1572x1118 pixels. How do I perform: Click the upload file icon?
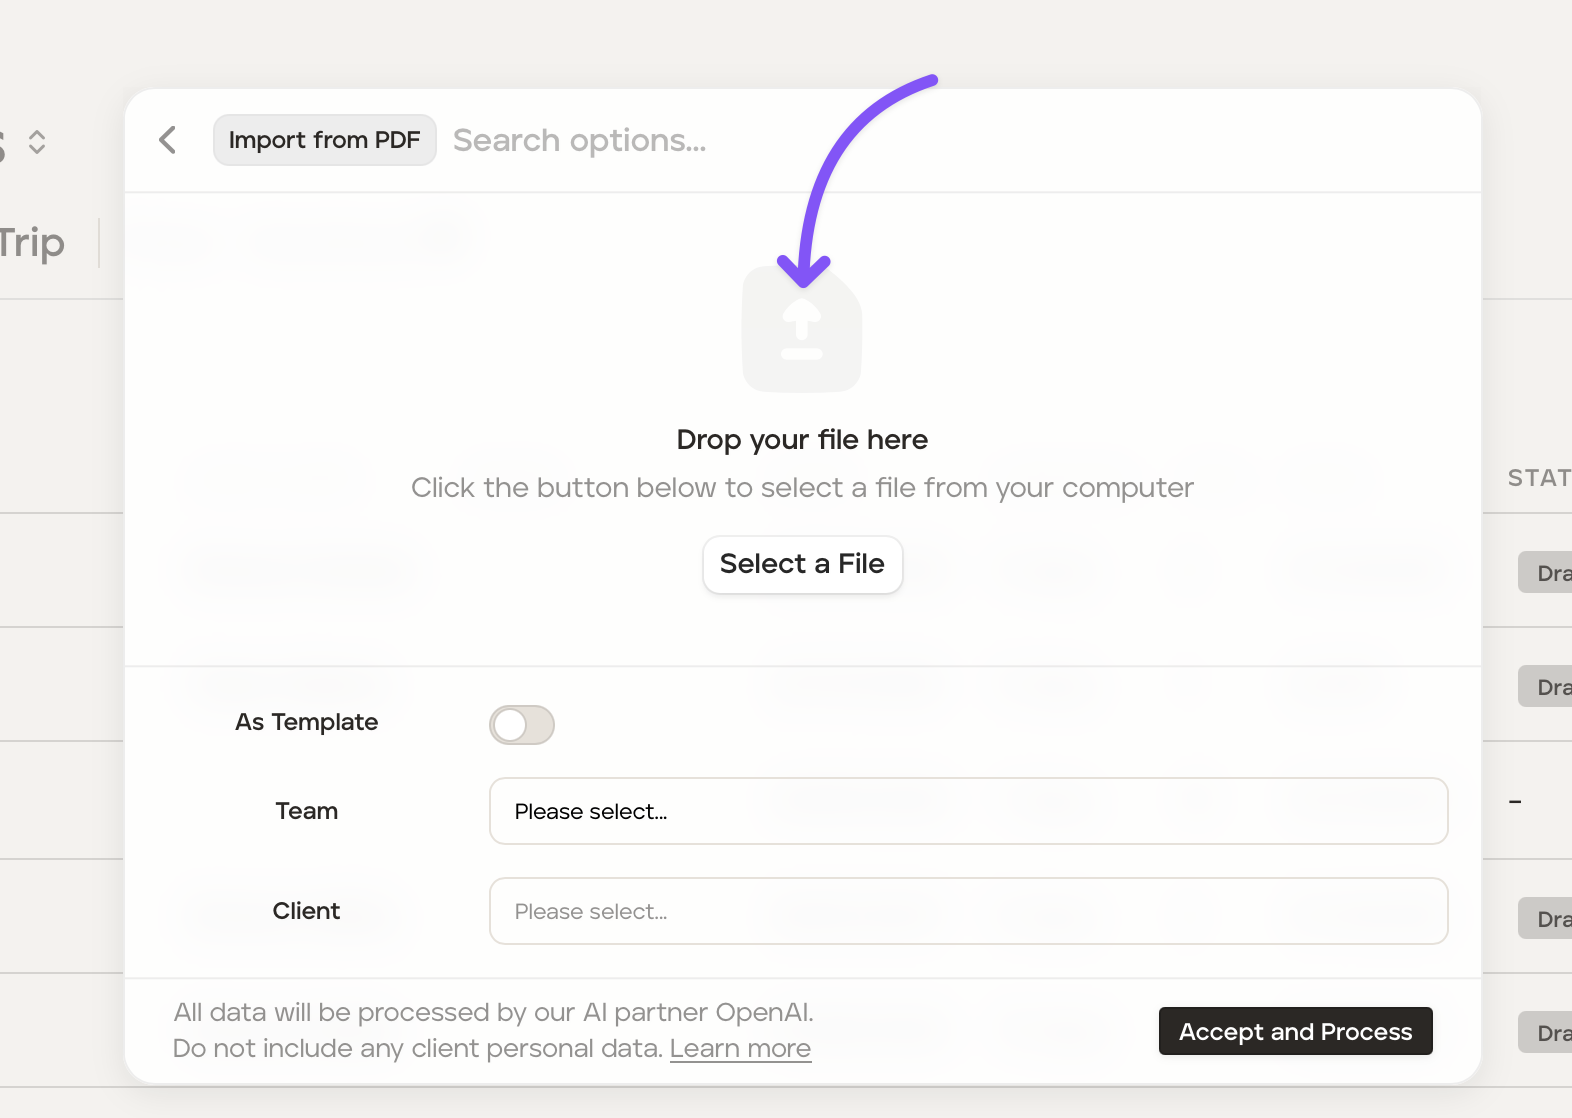coord(802,328)
